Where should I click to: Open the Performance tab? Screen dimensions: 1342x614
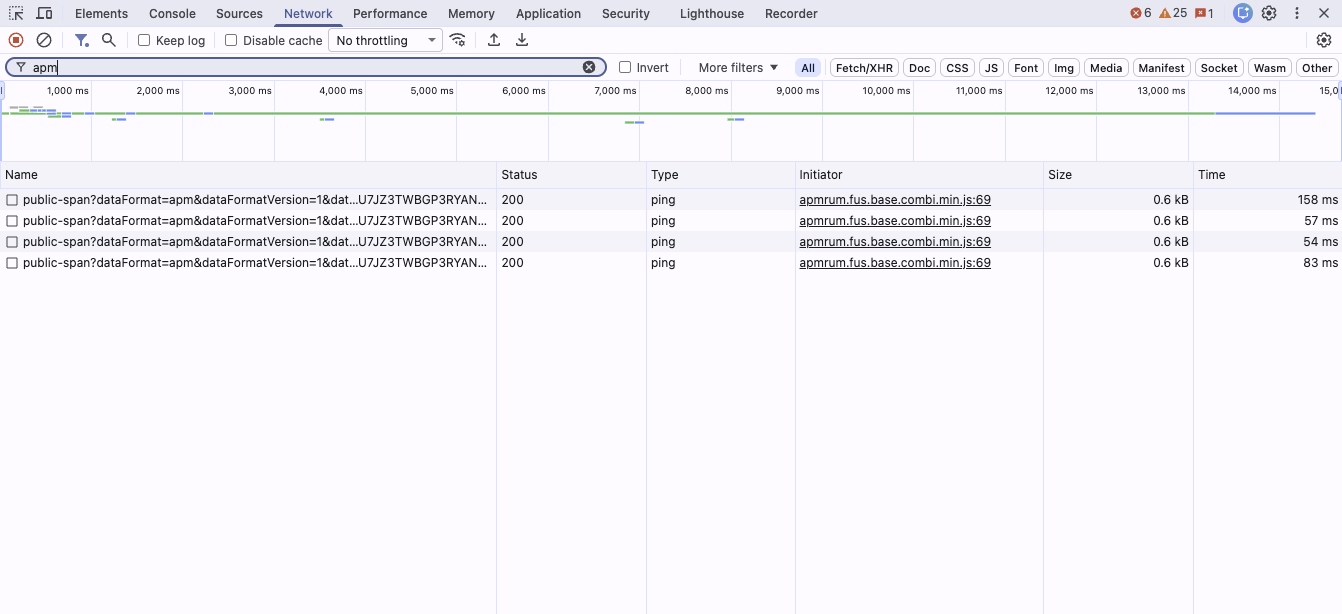pos(390,13)
